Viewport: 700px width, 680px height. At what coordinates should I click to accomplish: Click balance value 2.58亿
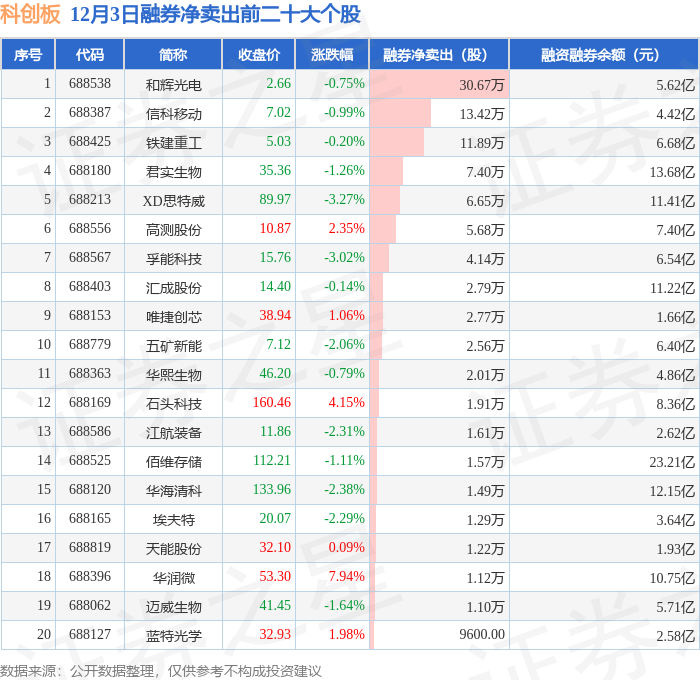(675, 636)
